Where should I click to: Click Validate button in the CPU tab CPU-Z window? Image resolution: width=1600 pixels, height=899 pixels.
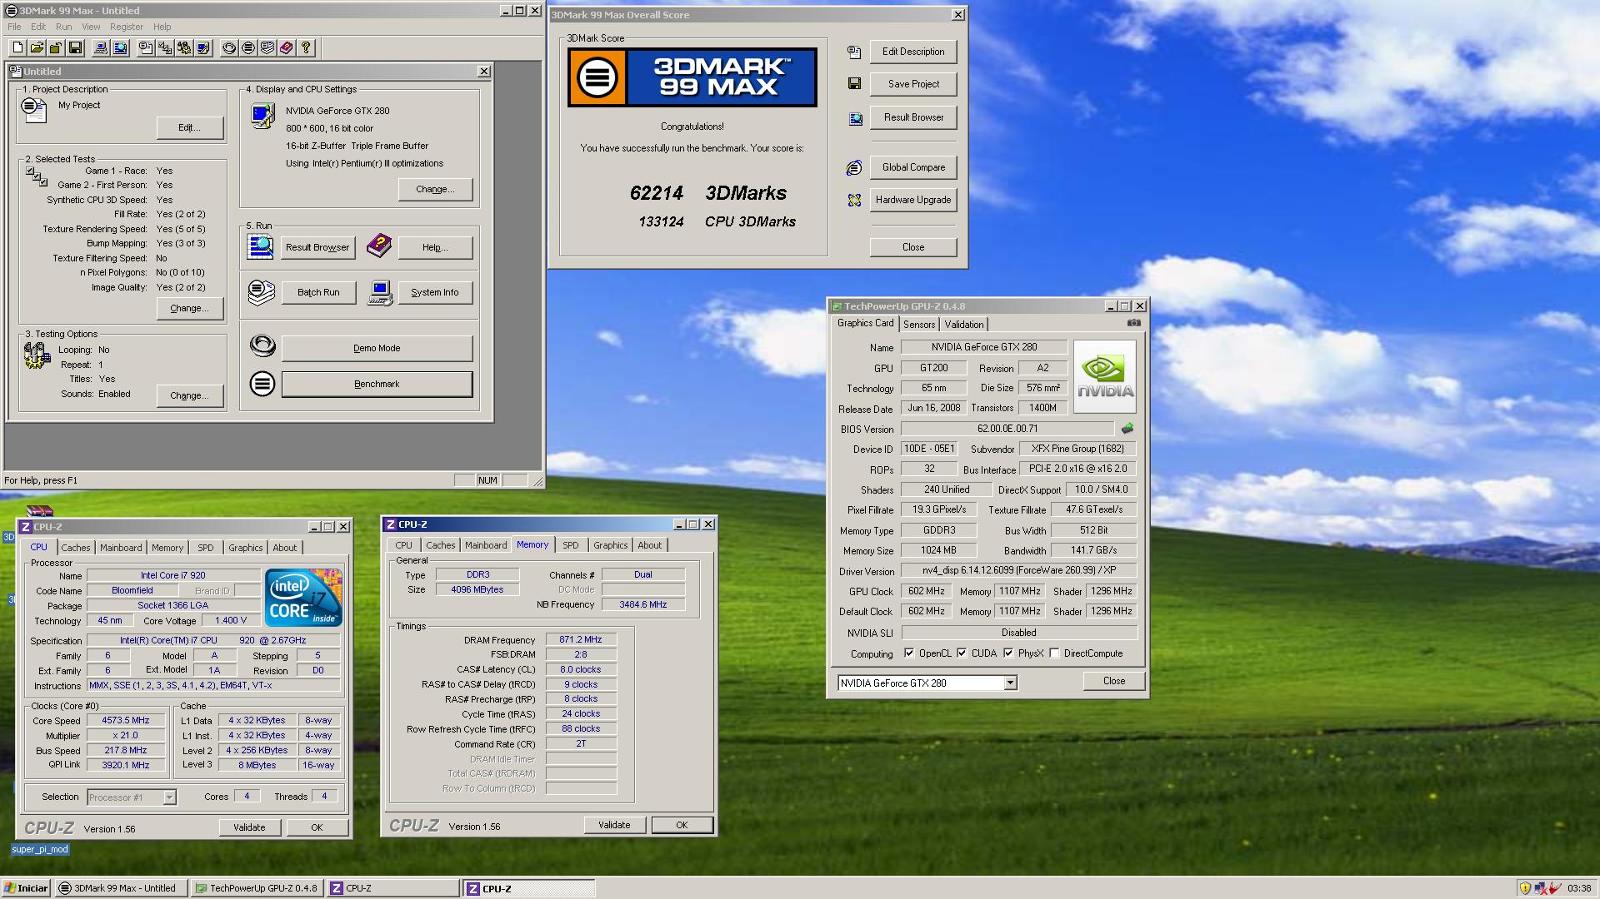click(x=250, y=827)
